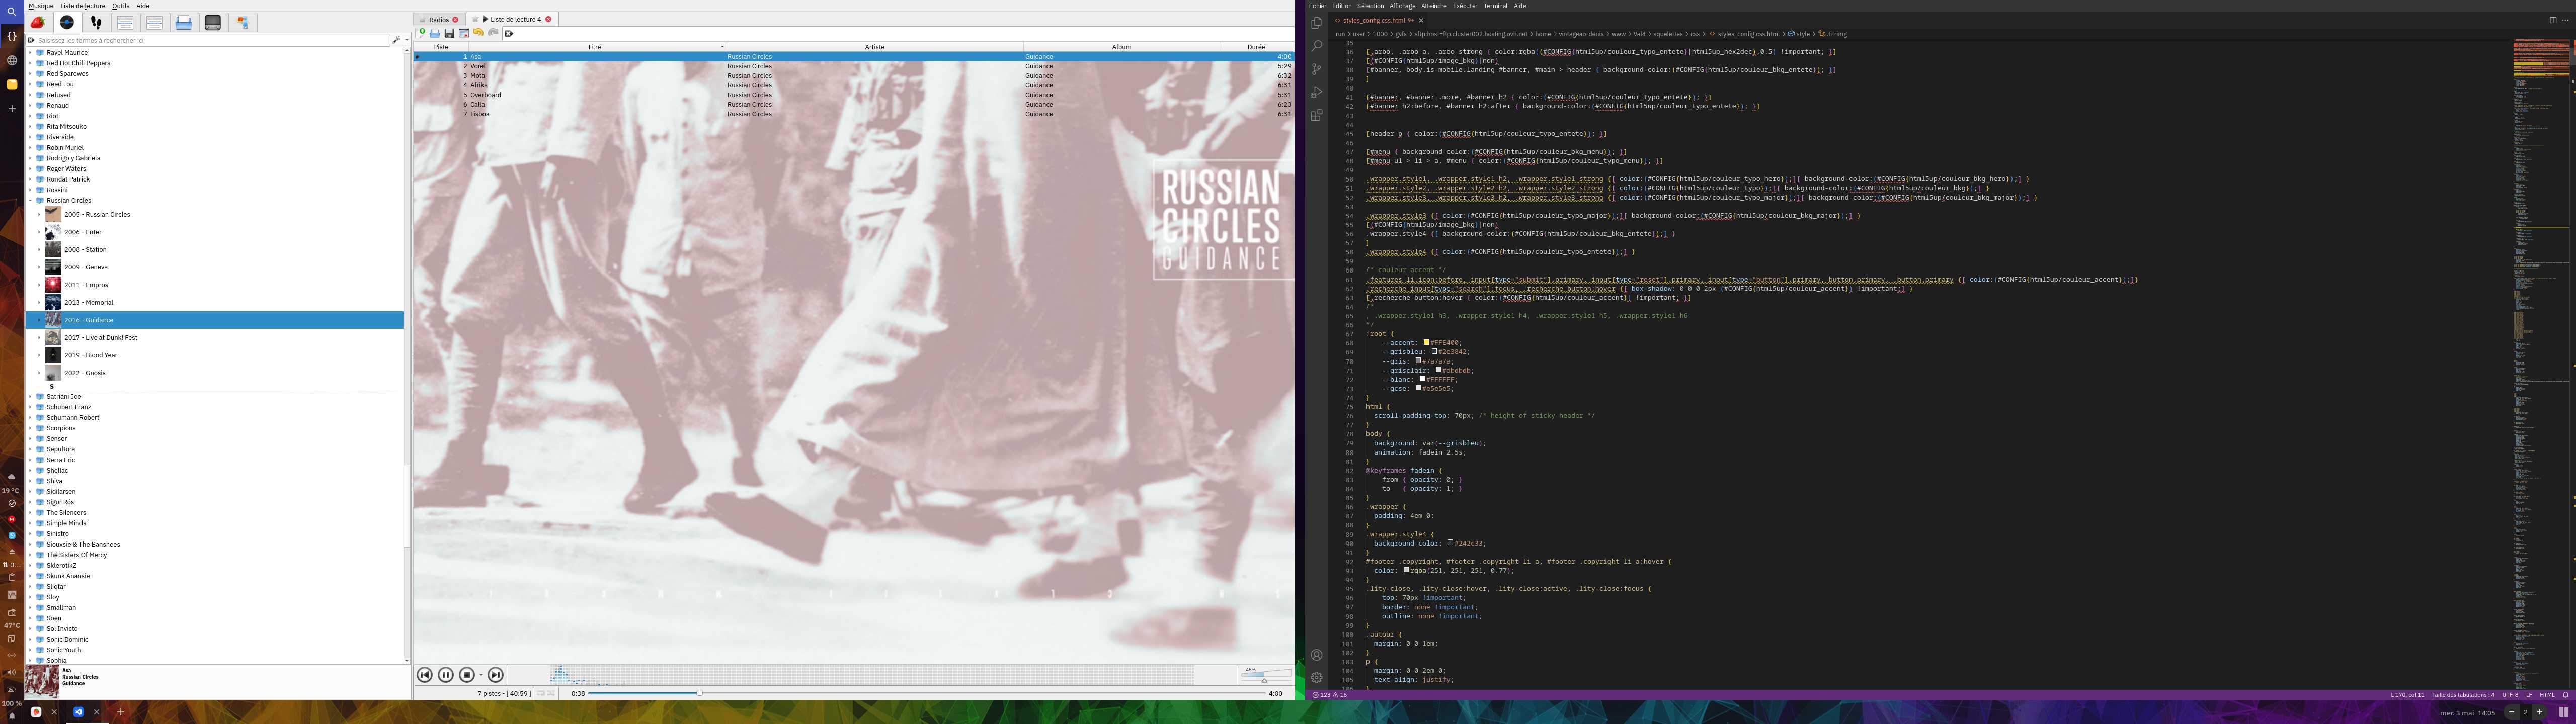Open the Run and Debug panel
2576x724 pixels.
1316,92
